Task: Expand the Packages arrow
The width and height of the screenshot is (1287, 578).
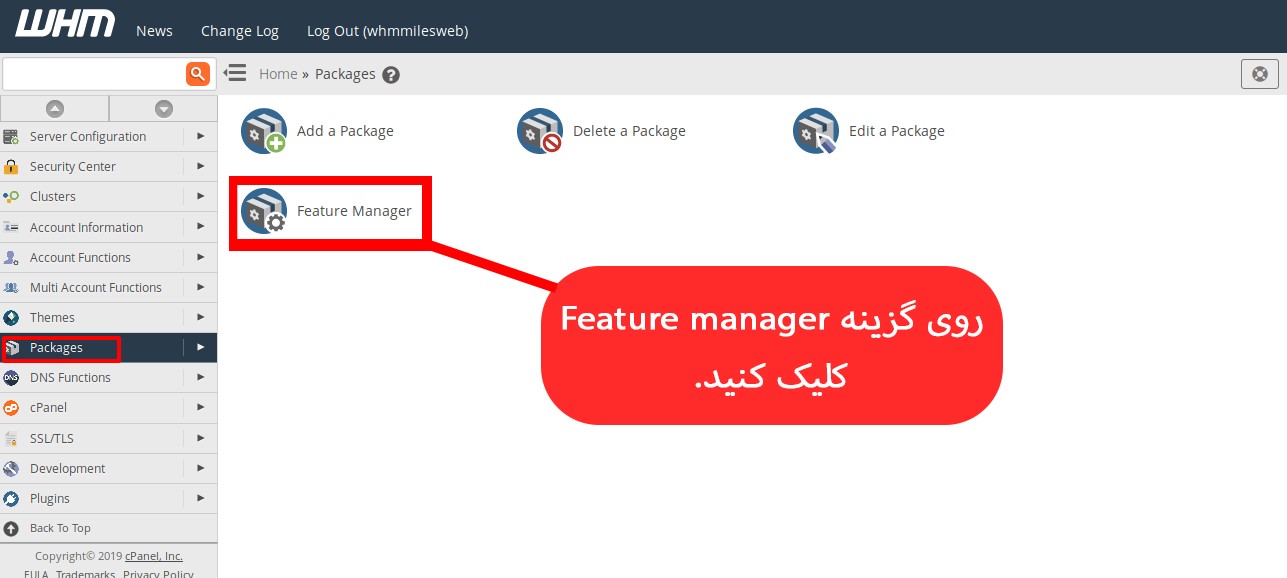Action: (200, 347)
